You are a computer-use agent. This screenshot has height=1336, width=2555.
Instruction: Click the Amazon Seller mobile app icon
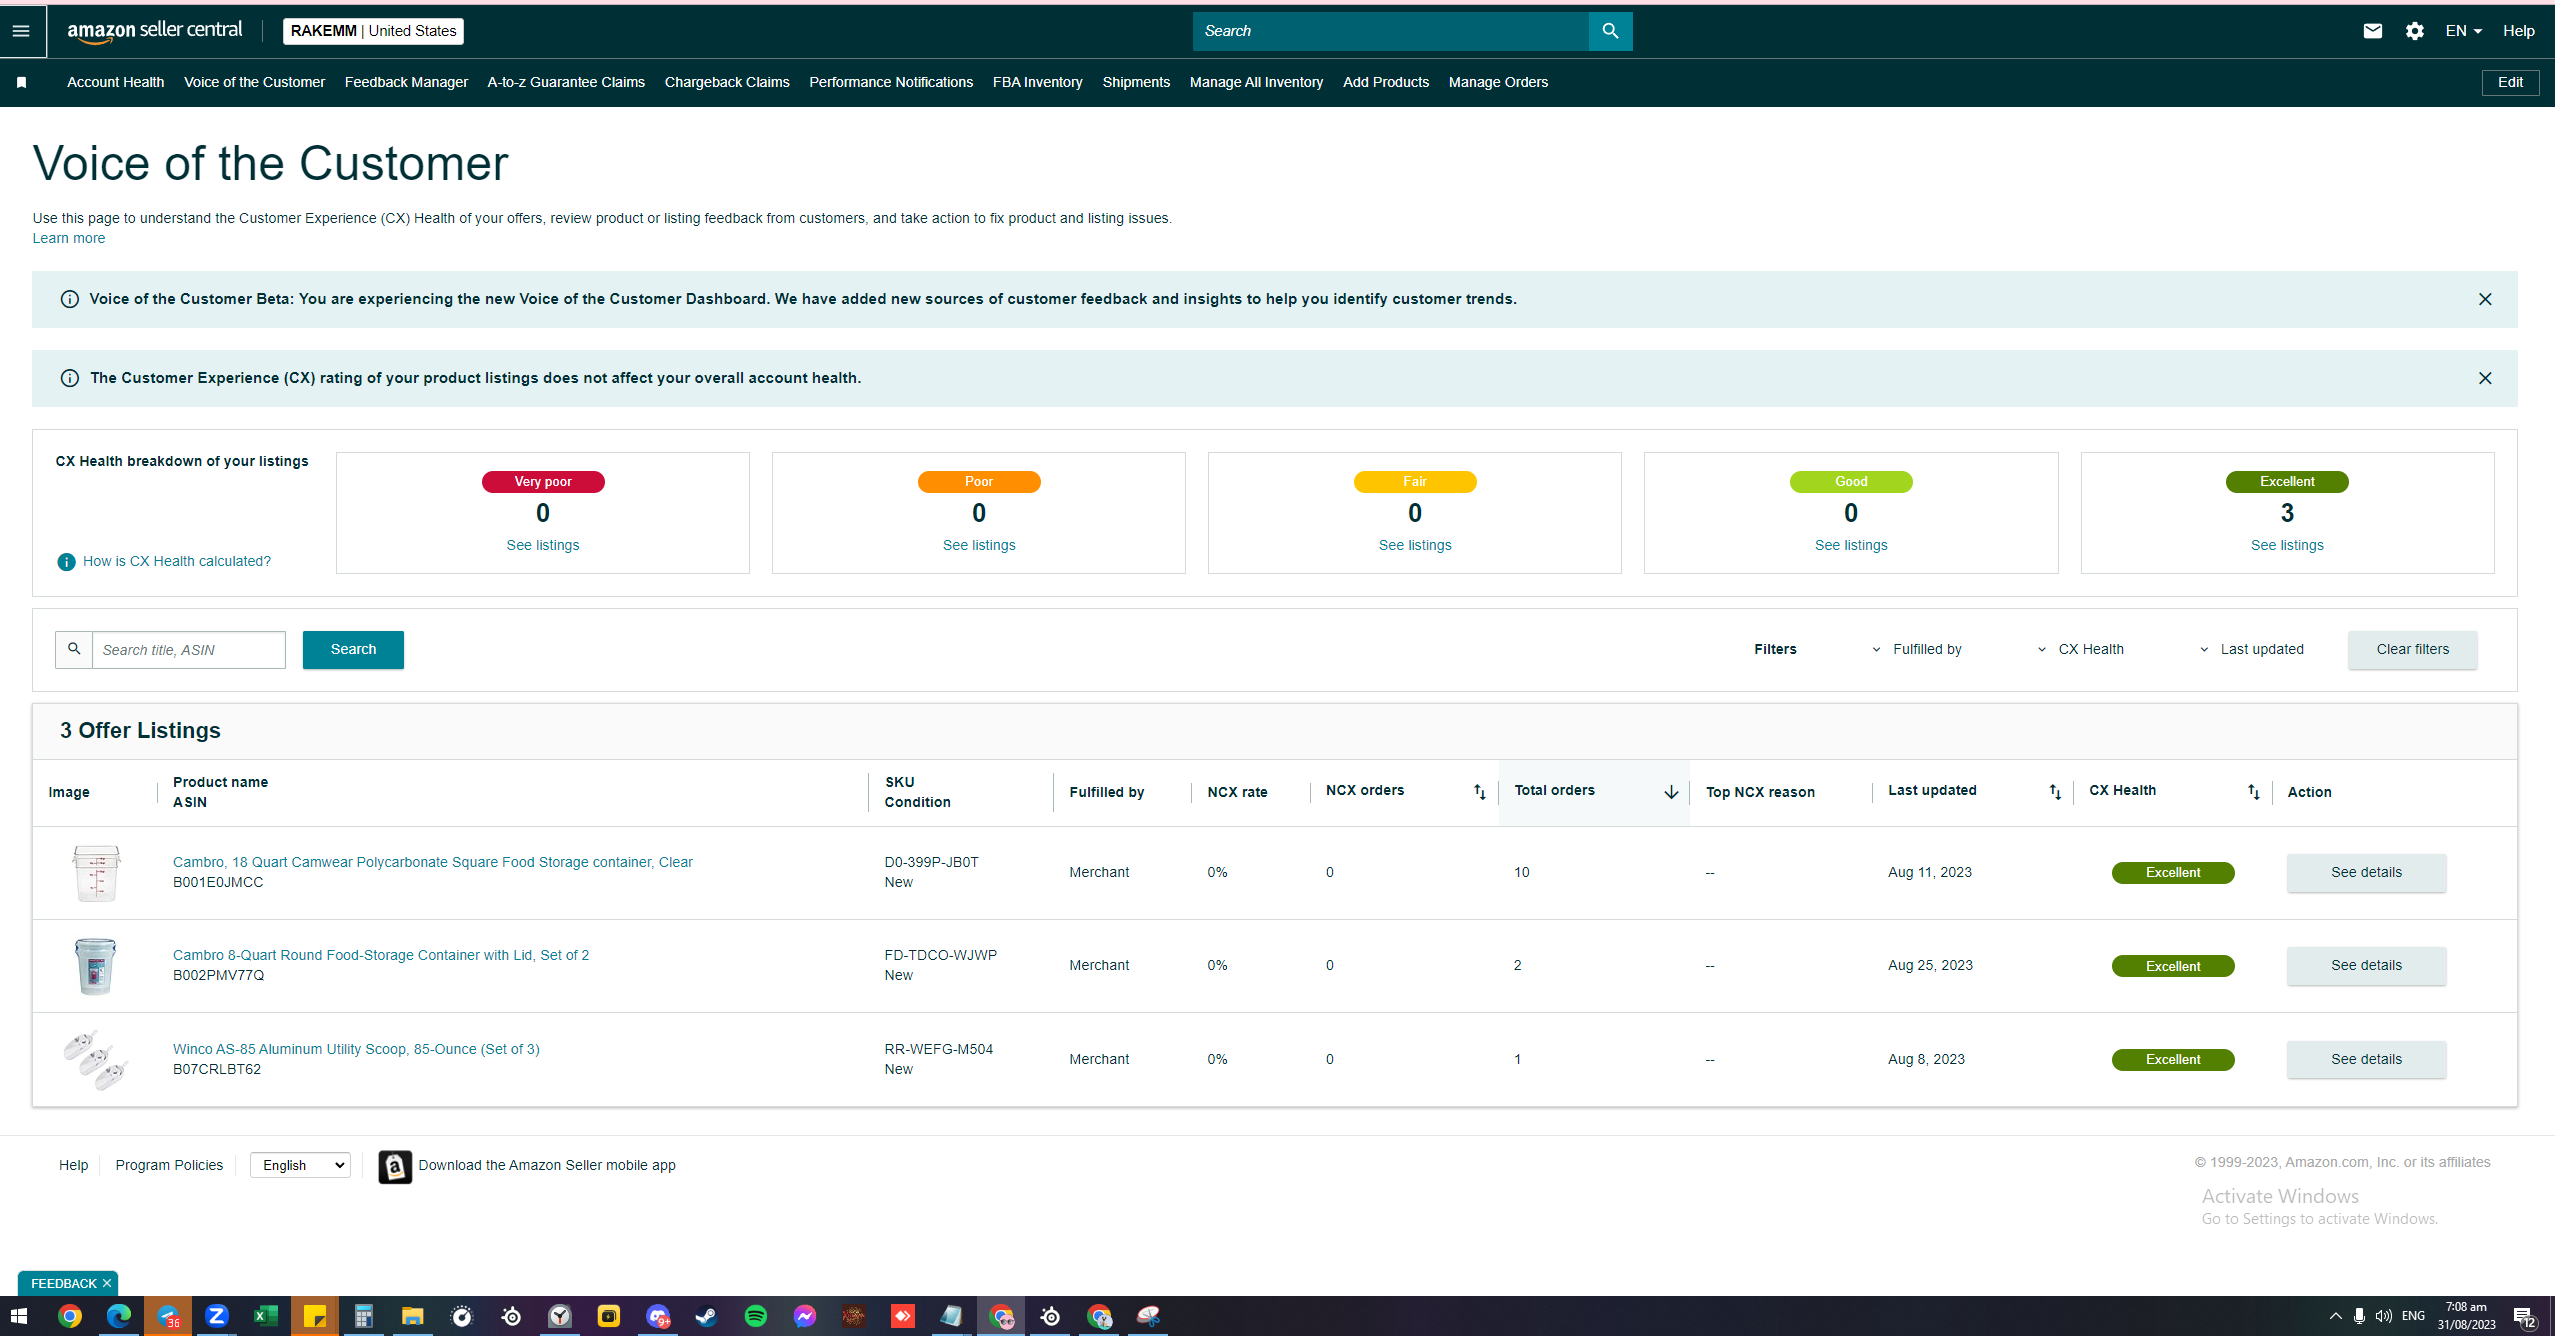(395, 1166)
